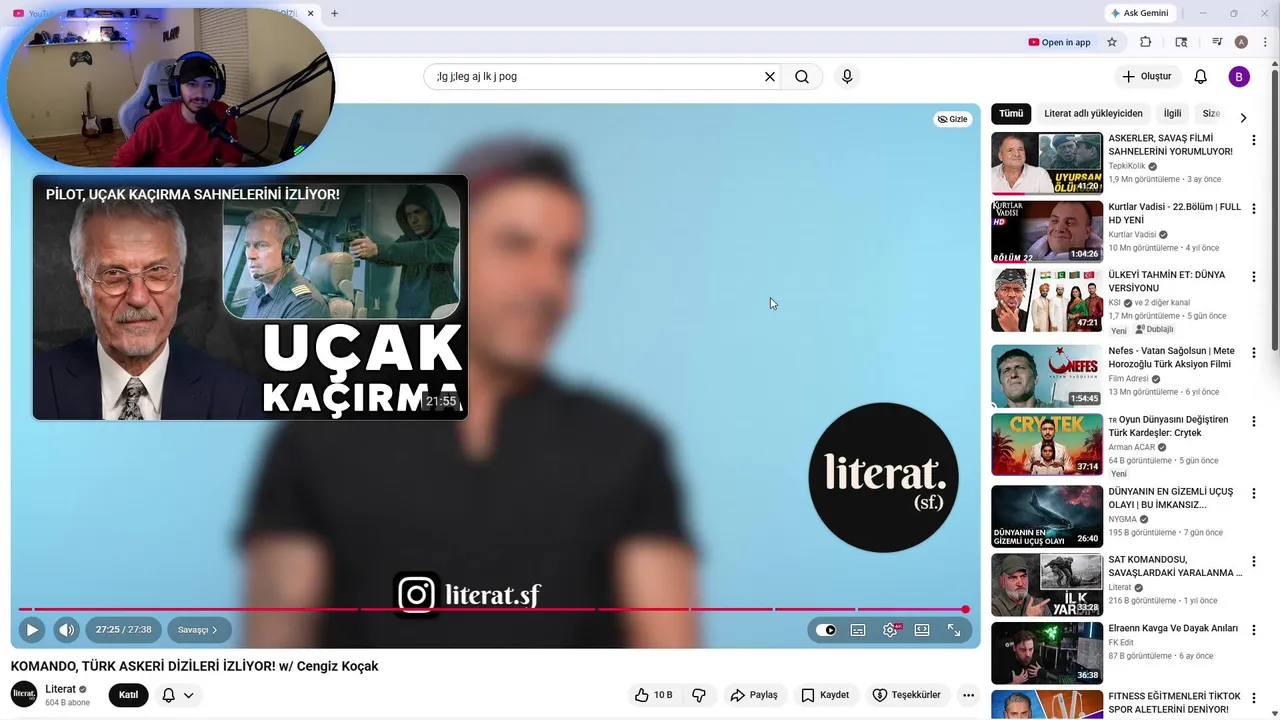Open SAT KOMANDOSU video title

(x=1175, y=566)
